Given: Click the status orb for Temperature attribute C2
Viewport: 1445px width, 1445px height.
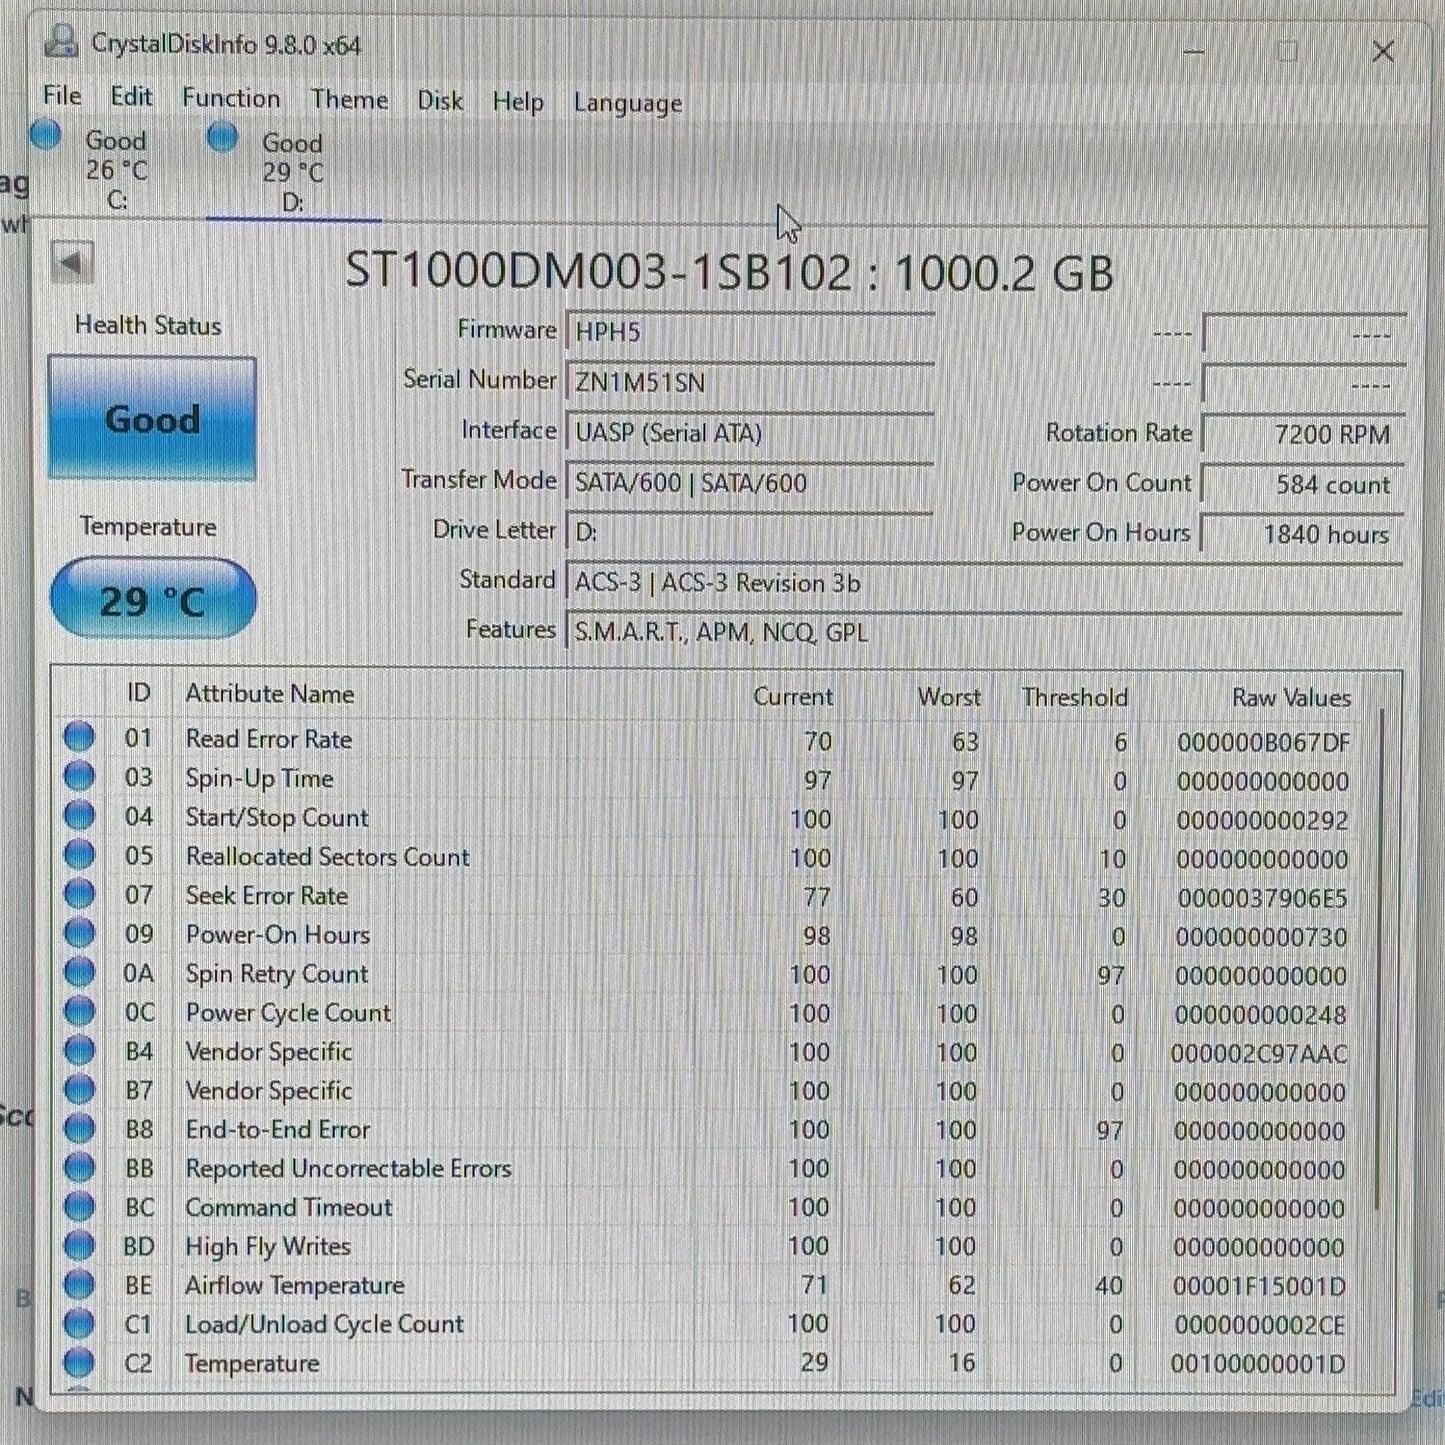Looking at the screenshot, I should coord(79,1362).
